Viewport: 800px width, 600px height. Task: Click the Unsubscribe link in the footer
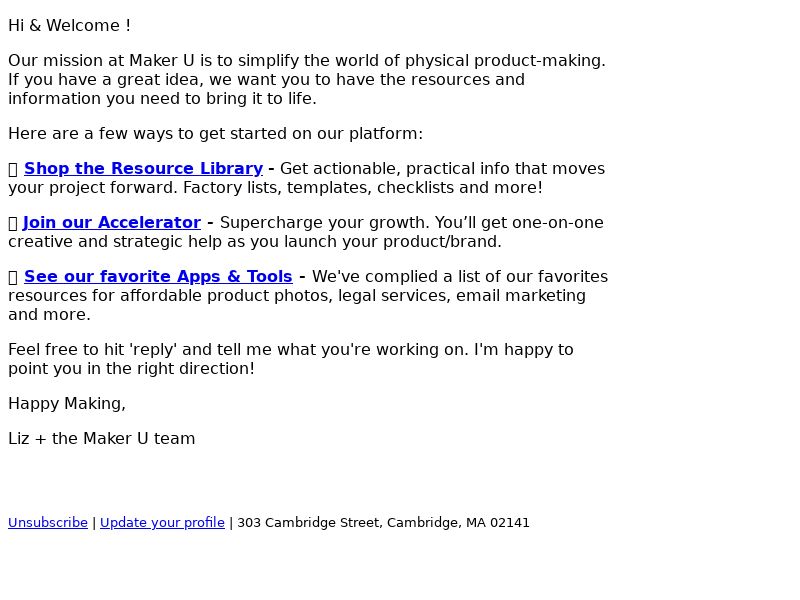[x=48, y=522]
